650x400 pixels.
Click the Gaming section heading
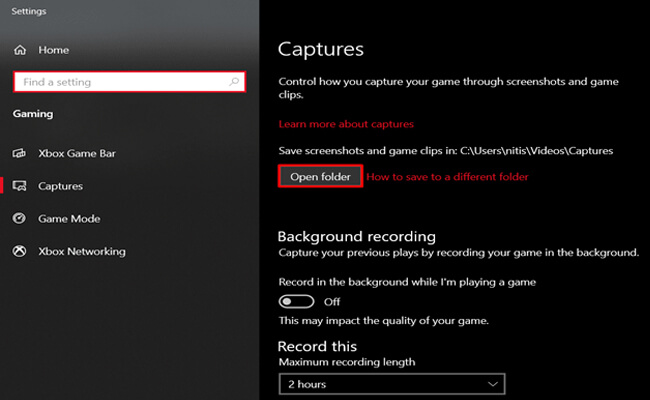[33, 114]
